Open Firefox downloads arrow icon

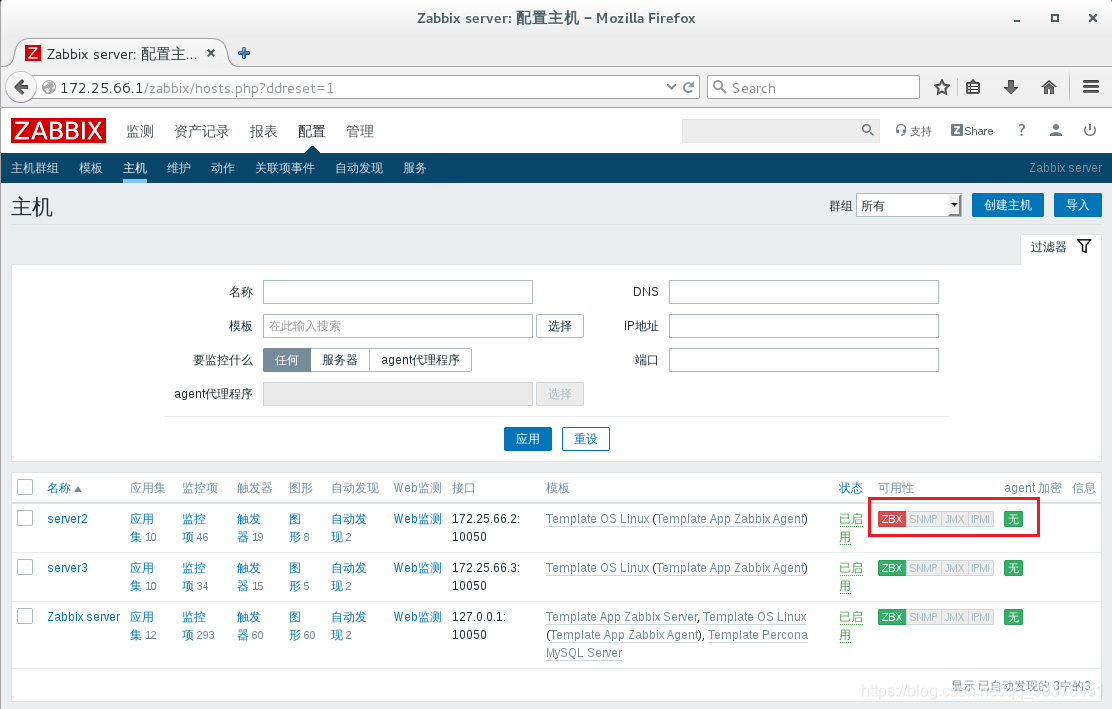click(x=1011, y=87)
